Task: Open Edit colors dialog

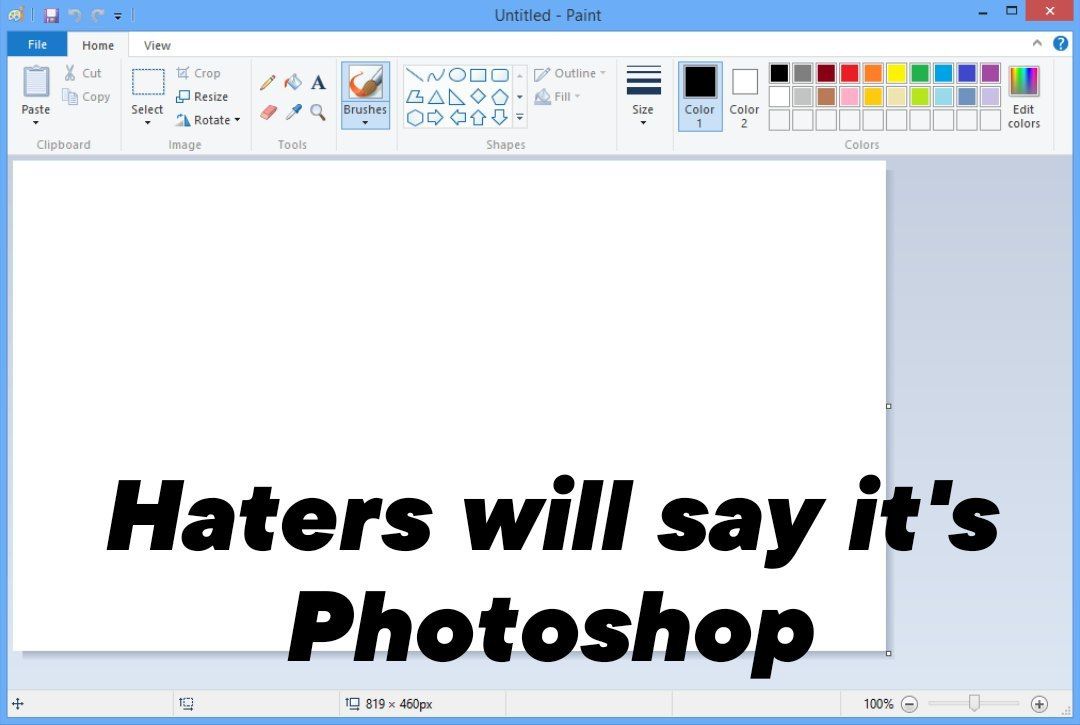Action: tap(1024, 98)
